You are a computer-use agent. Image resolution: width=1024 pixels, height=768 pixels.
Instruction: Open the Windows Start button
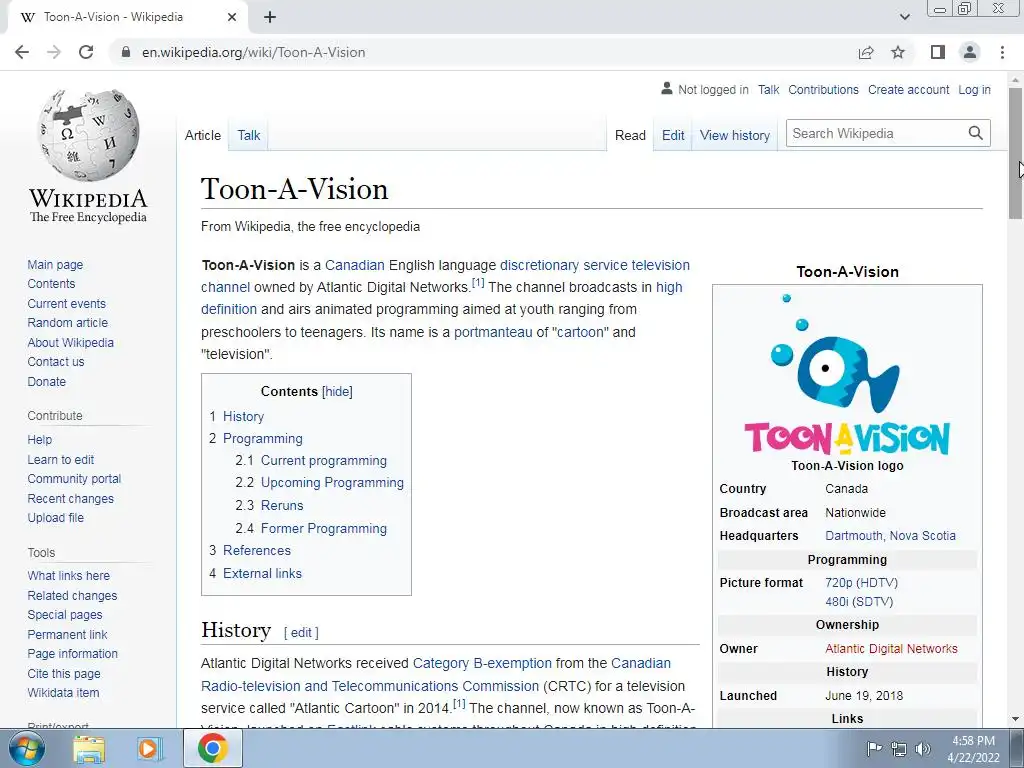pyautogui.click(x=26, y=748)
